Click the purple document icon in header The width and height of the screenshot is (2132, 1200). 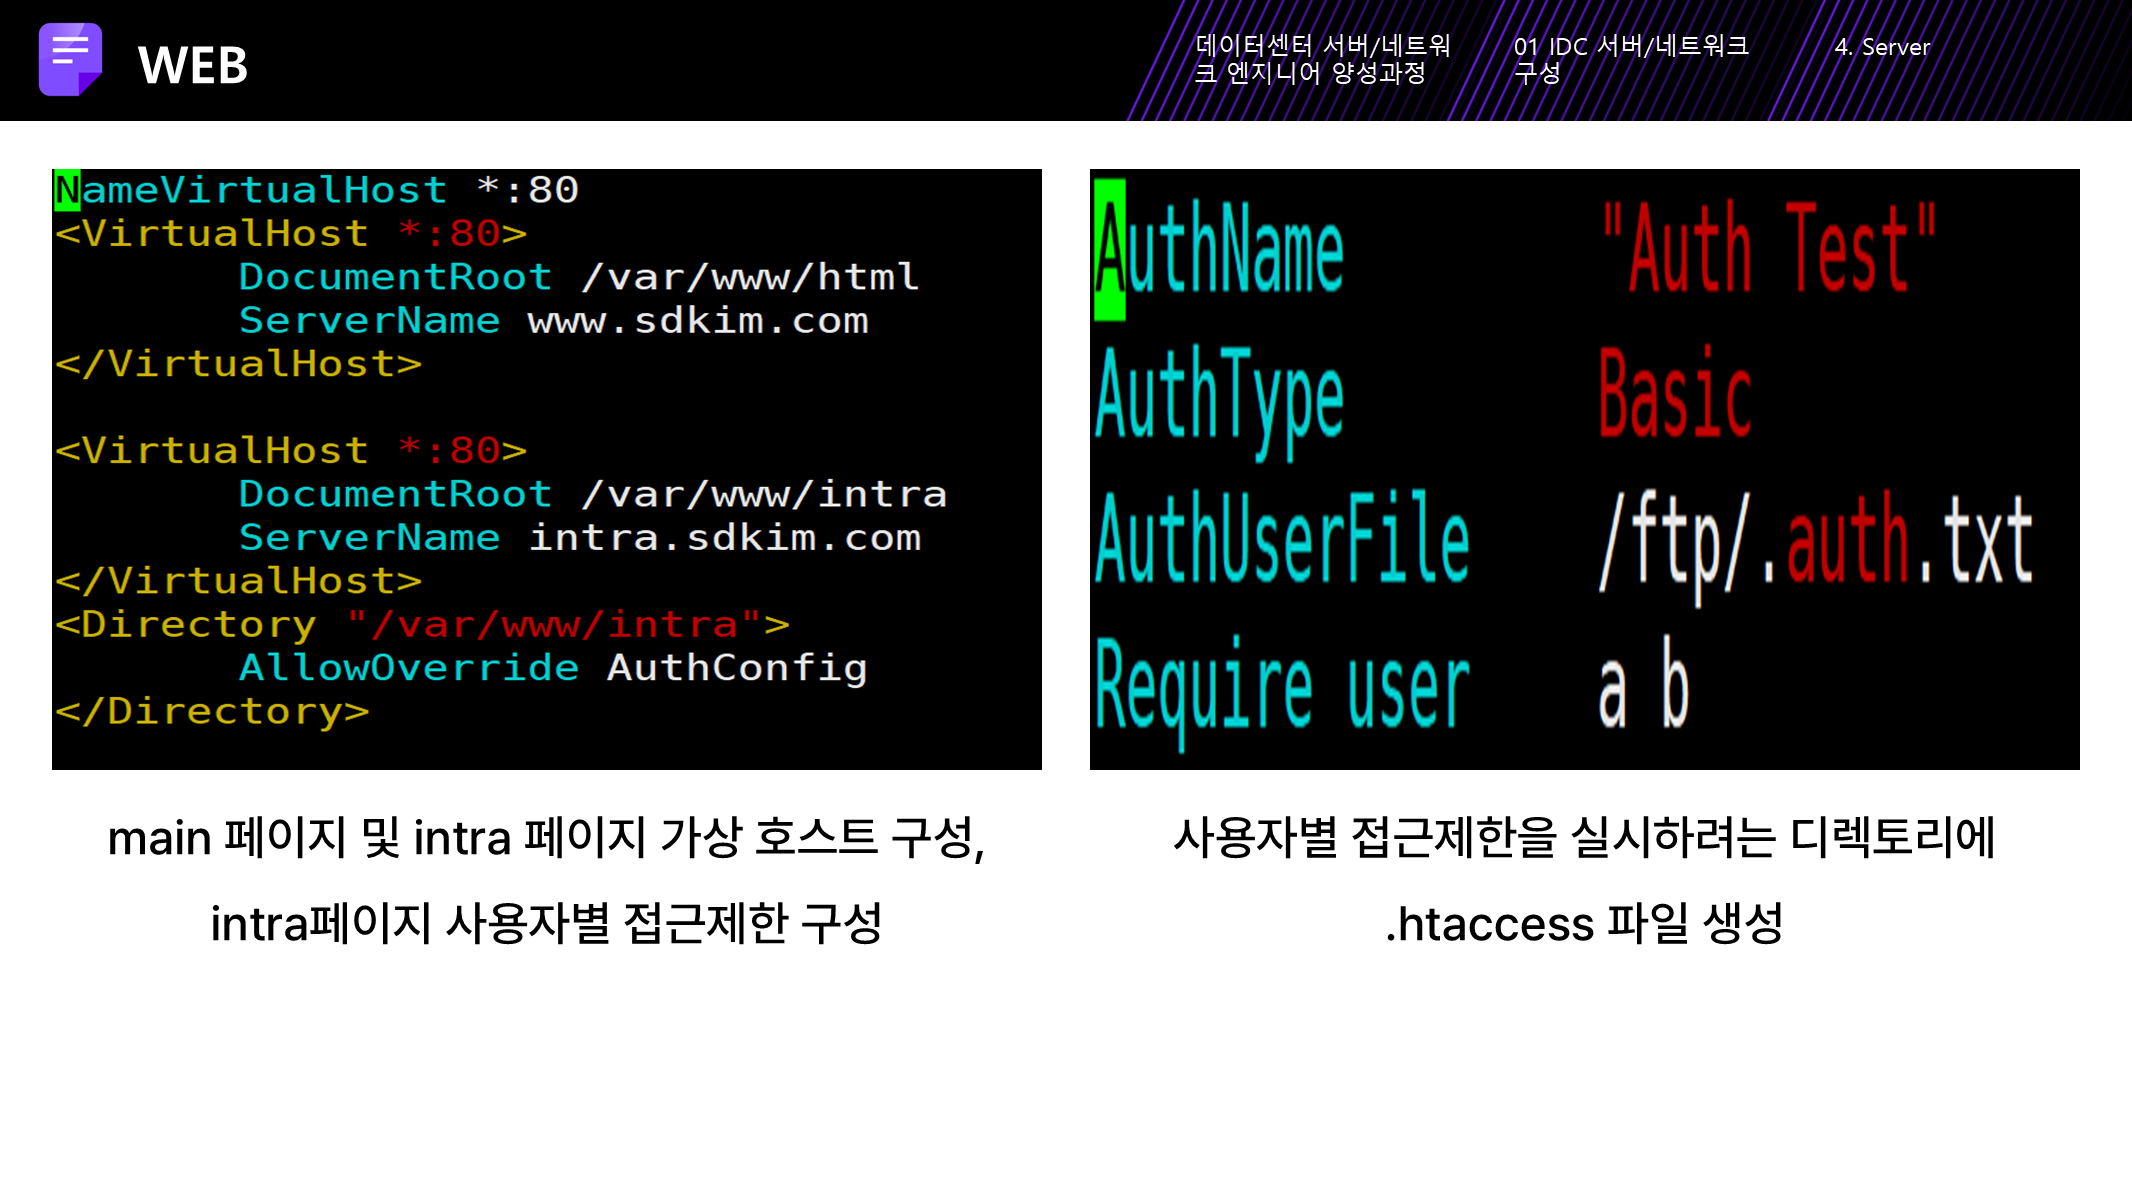tap(70, 60)
